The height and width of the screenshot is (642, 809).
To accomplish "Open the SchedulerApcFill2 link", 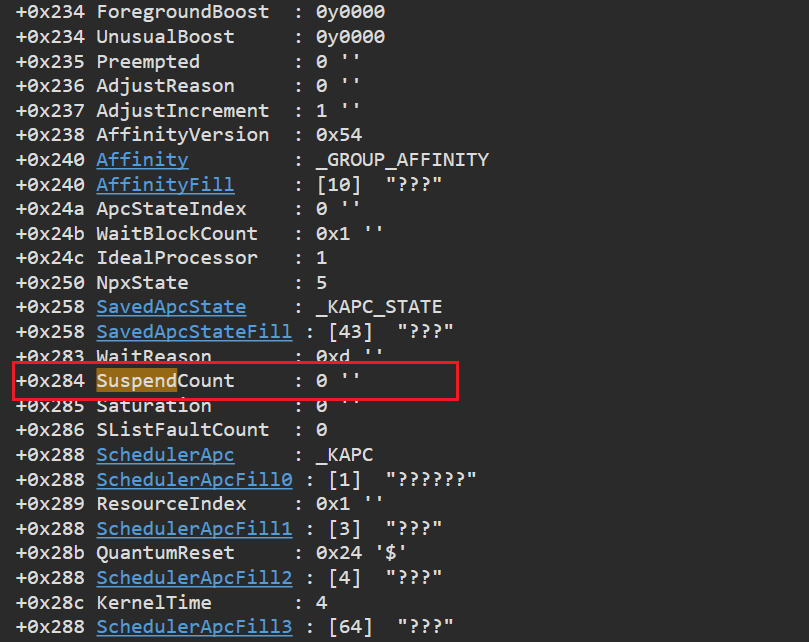I will coord(194,577).
